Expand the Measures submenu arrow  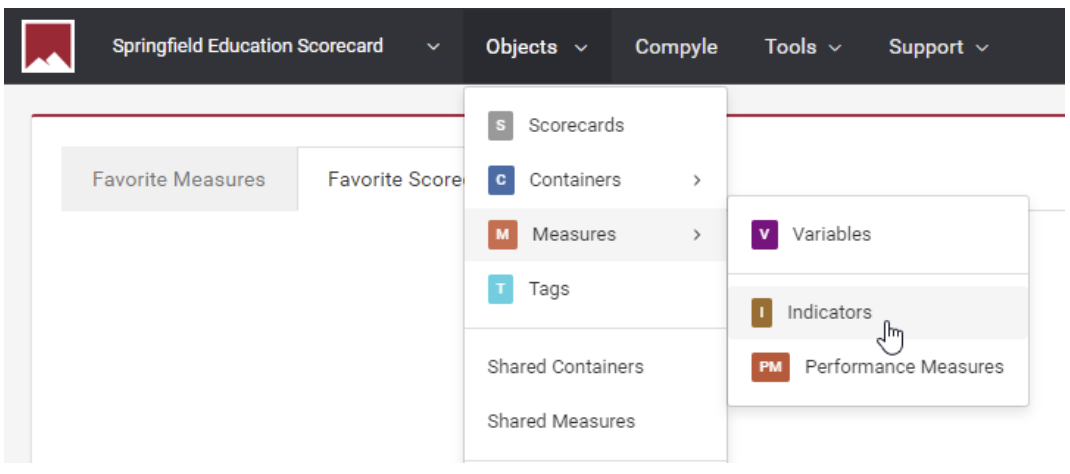697,235
